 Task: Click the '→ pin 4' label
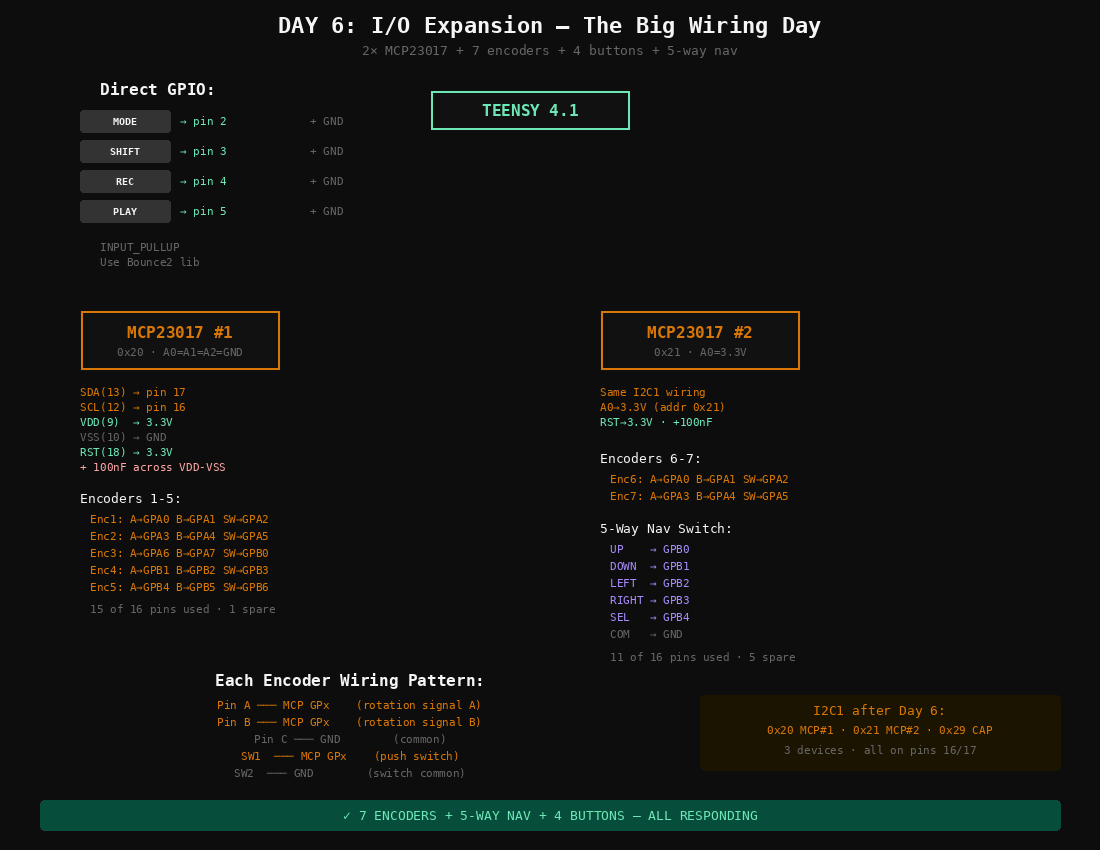pyautogui.click(x=203, y=182)
